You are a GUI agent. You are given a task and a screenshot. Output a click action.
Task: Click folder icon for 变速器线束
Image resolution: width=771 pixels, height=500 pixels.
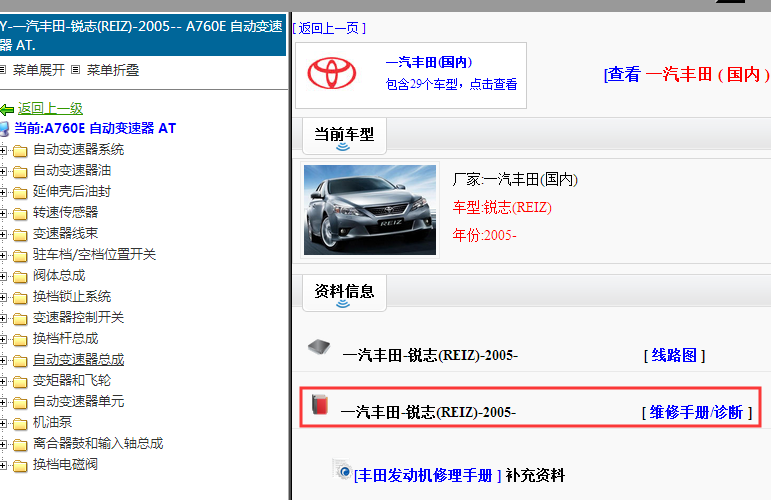click(20, 235)
